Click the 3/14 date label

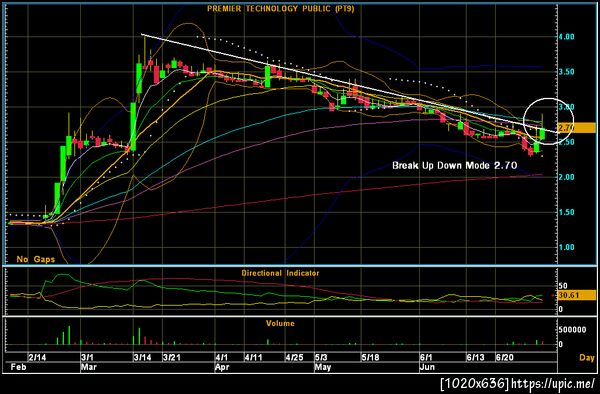[142, 357]
